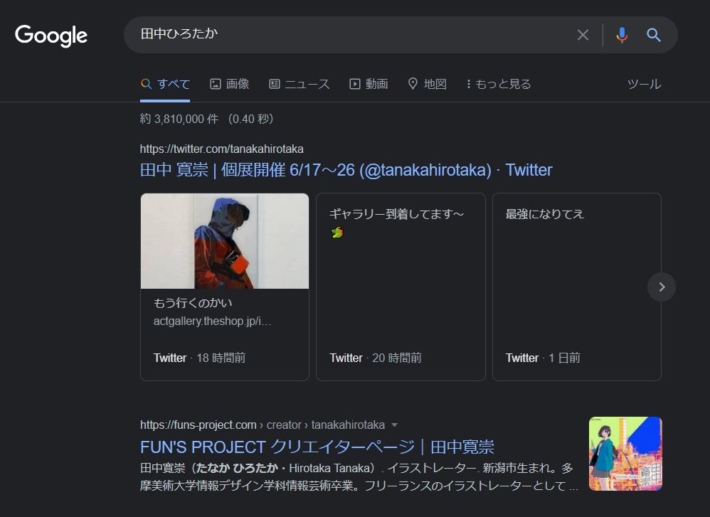Select the すべて tab
Viewport: 710px width, 517px height.
click(x=165, y=84)
